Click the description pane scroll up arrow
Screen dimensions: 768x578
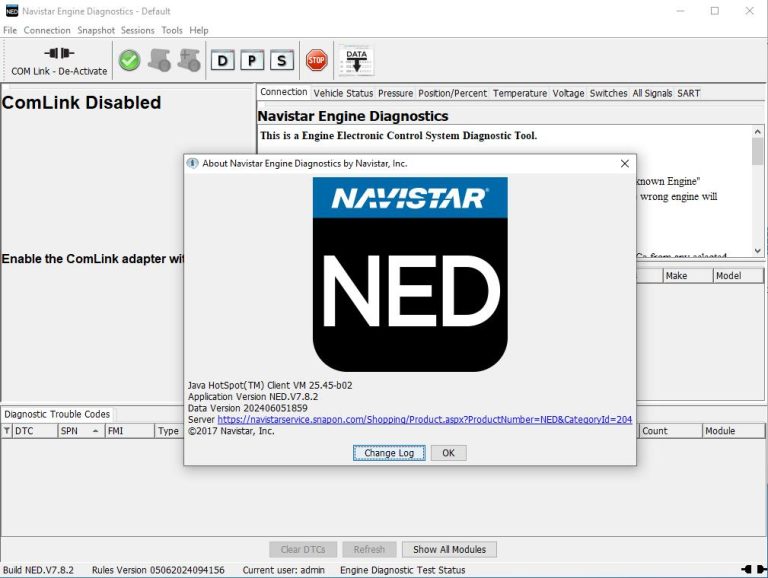757,132
